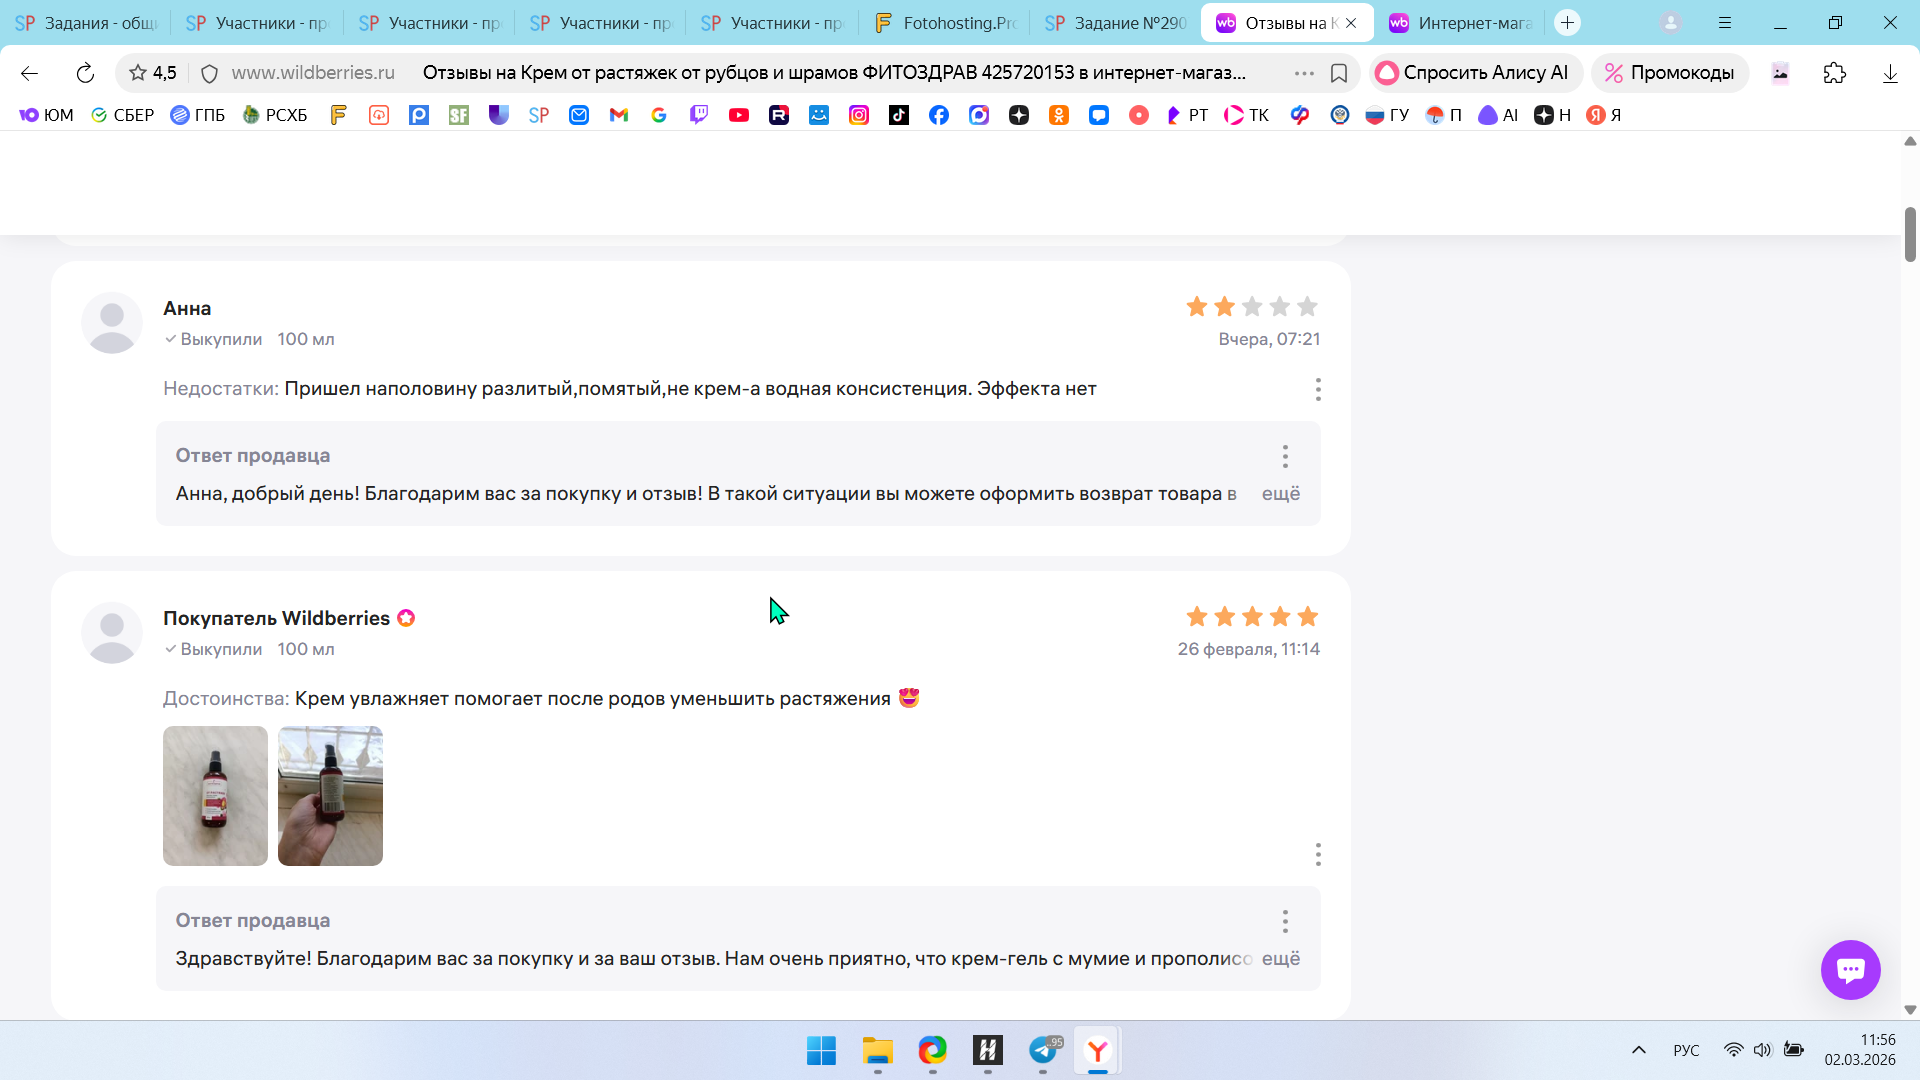This screenshot has height=1080, width=1920.
Task: Open the browser extensions puzzle icon
Action: click(1834, 73)
